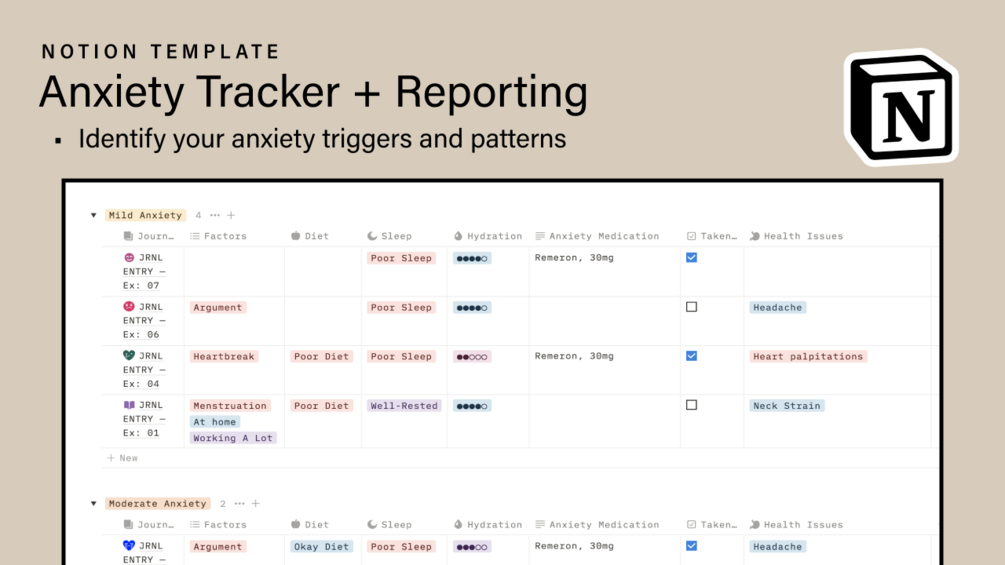Click the Menstruation factor tag

point(230,405)
